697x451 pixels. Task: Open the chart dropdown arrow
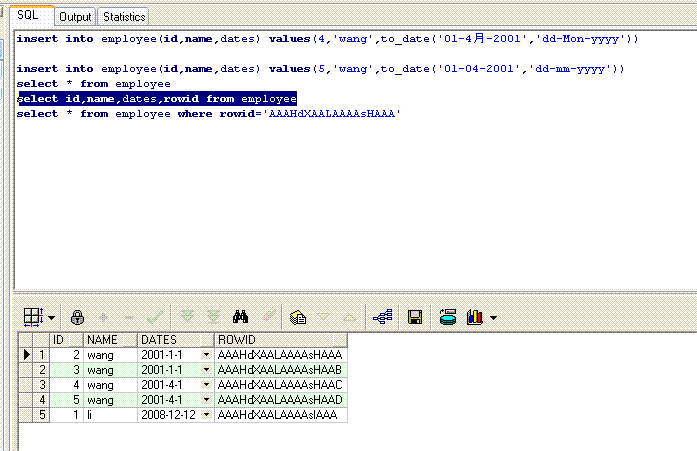(x=493, y=318)
